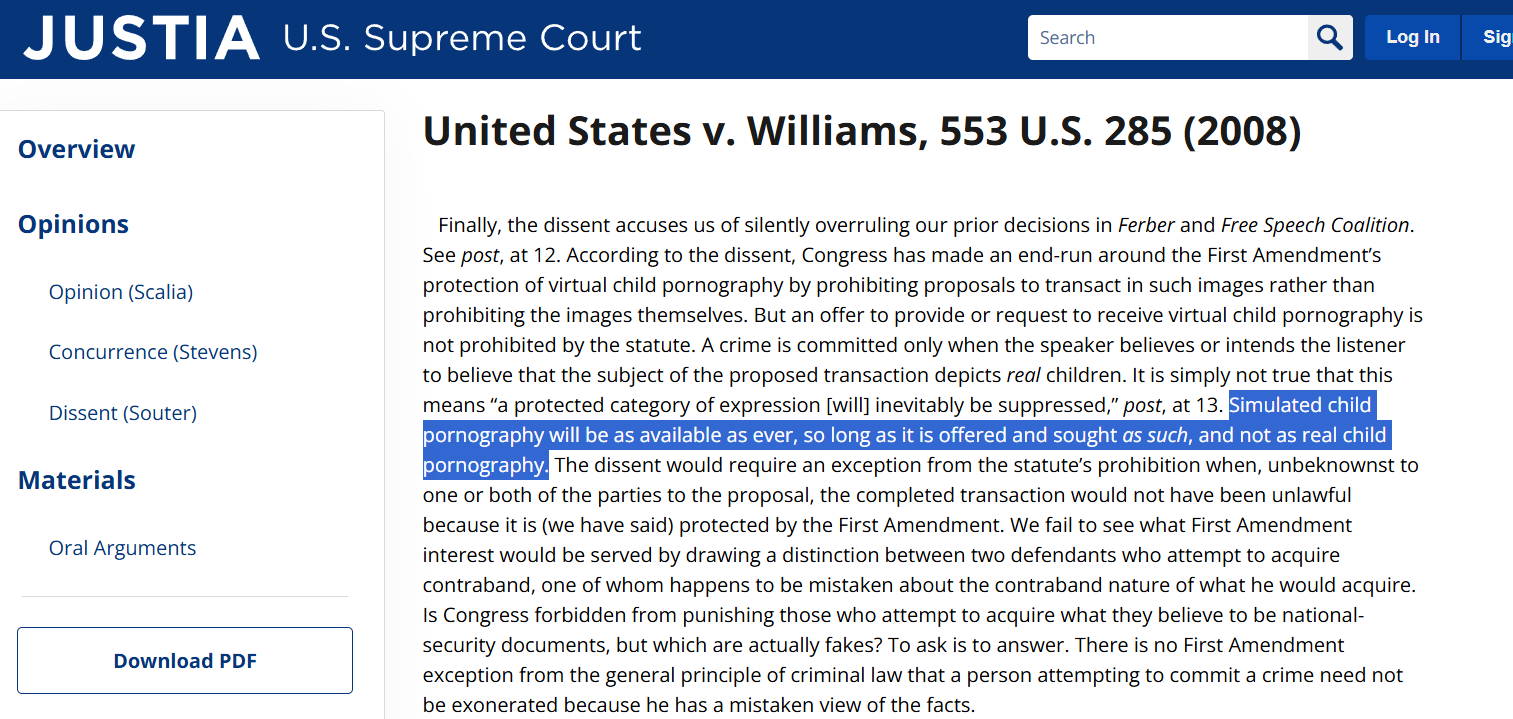This screenshot has height=719, width=1513.
Task: Click the JUSTIA logo
Action: pos(141,38)
